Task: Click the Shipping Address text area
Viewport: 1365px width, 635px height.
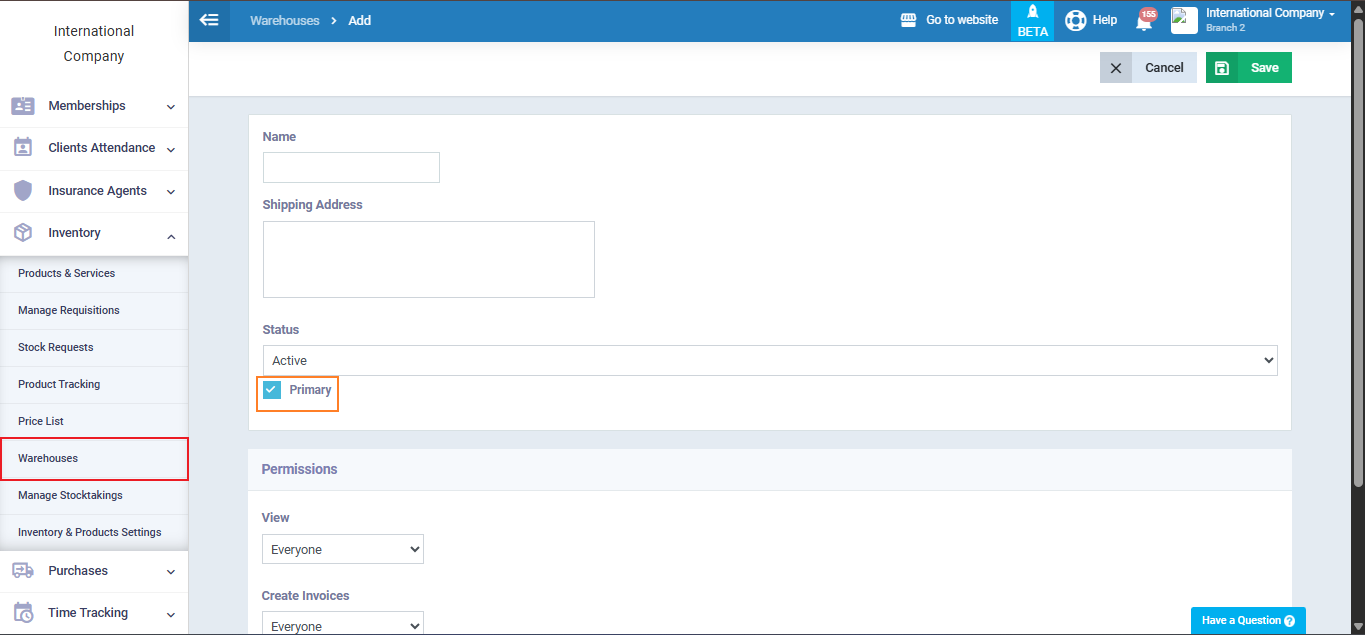Action: click(x=428, y=259)
